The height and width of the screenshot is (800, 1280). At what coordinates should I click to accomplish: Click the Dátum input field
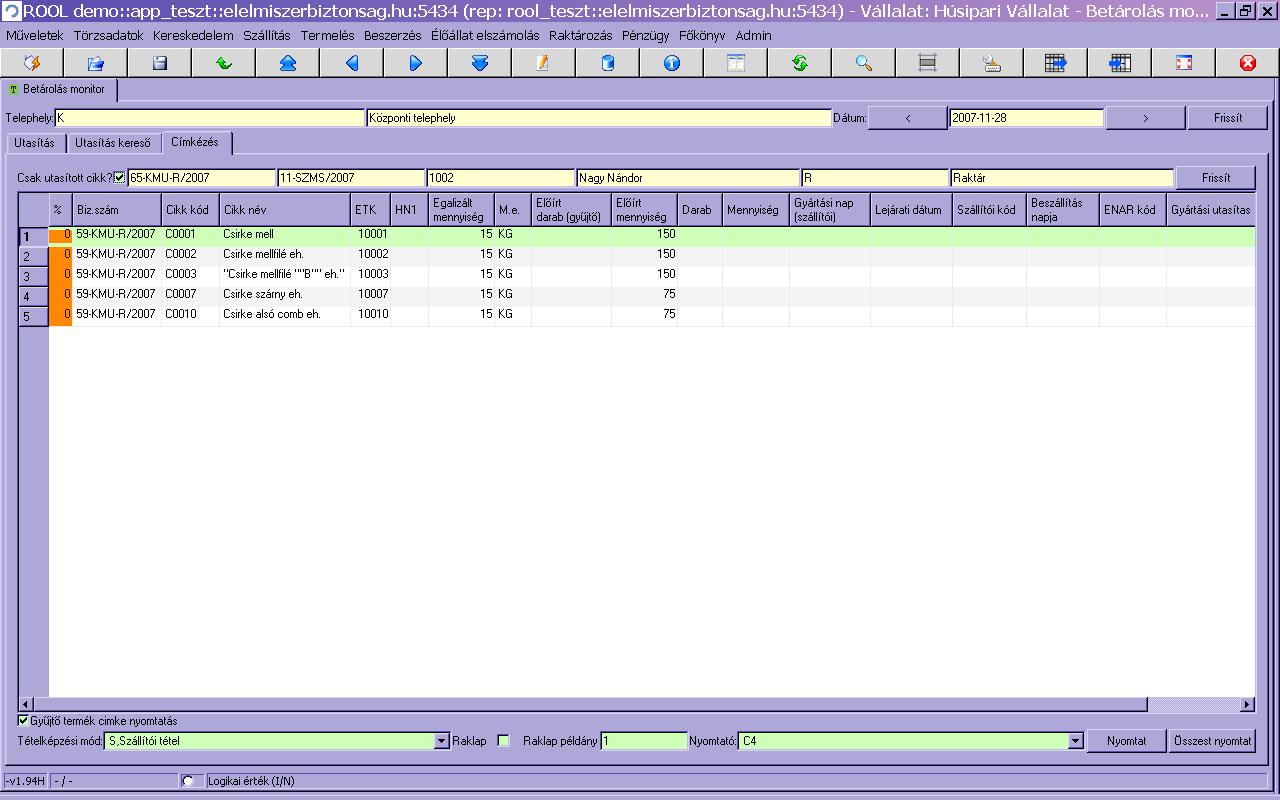(1026, 118)
